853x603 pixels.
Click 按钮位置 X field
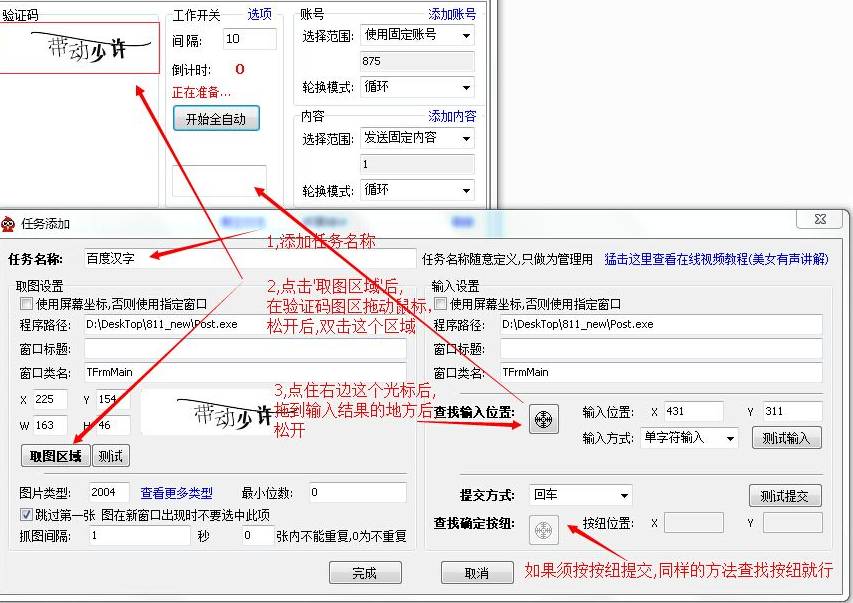[694, 522]
